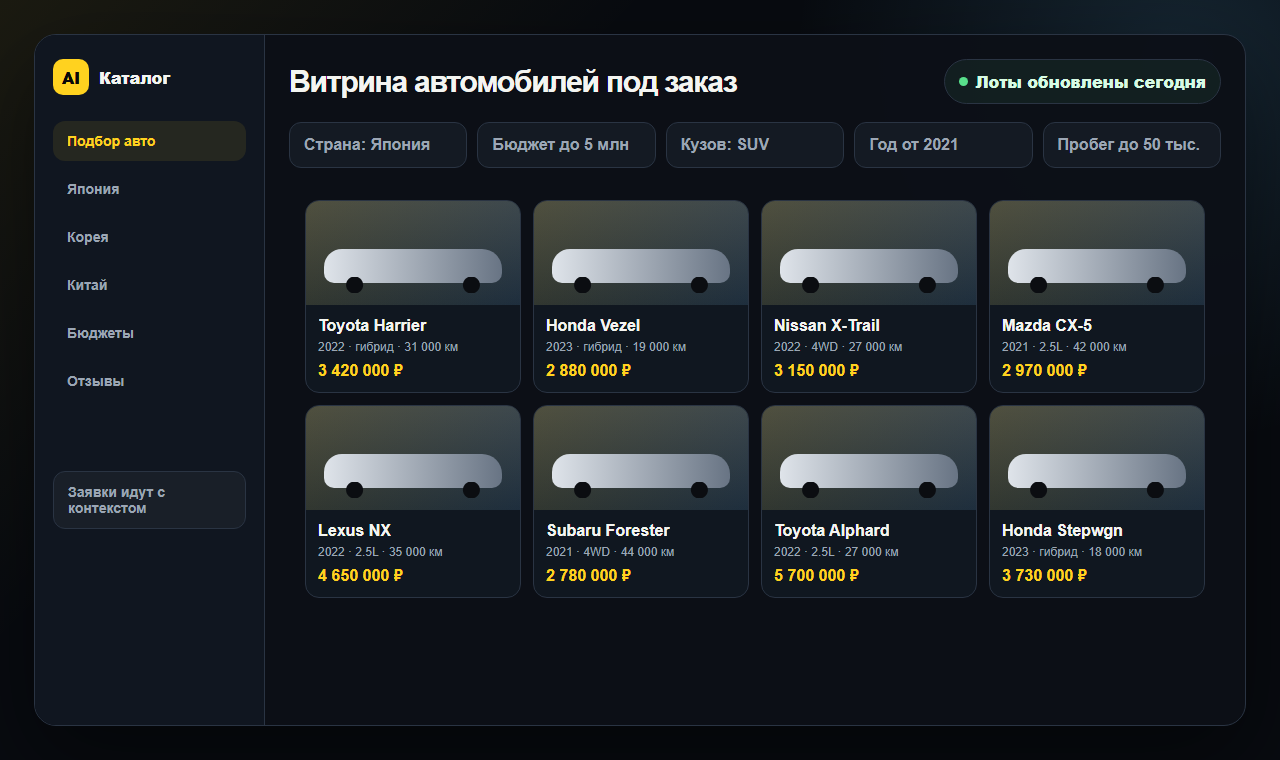Click the Nissan X-Trail title
Viewport: 1280px width, 760px height.
click(827, 325)
